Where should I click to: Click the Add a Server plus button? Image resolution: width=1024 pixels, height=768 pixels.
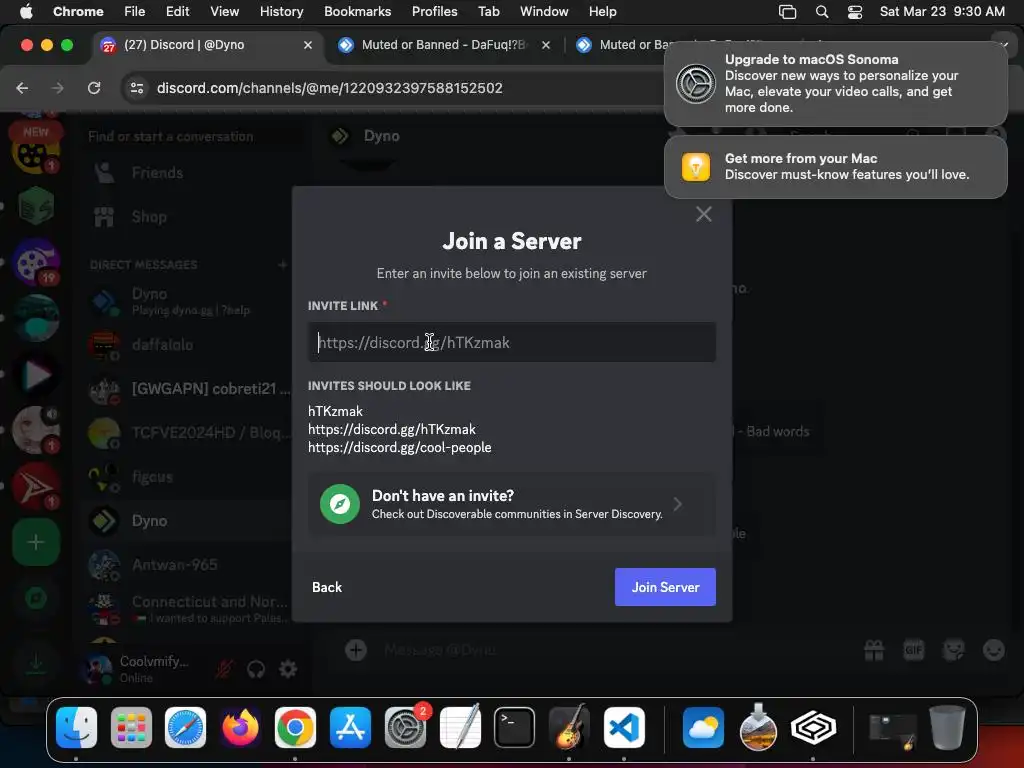36,542
